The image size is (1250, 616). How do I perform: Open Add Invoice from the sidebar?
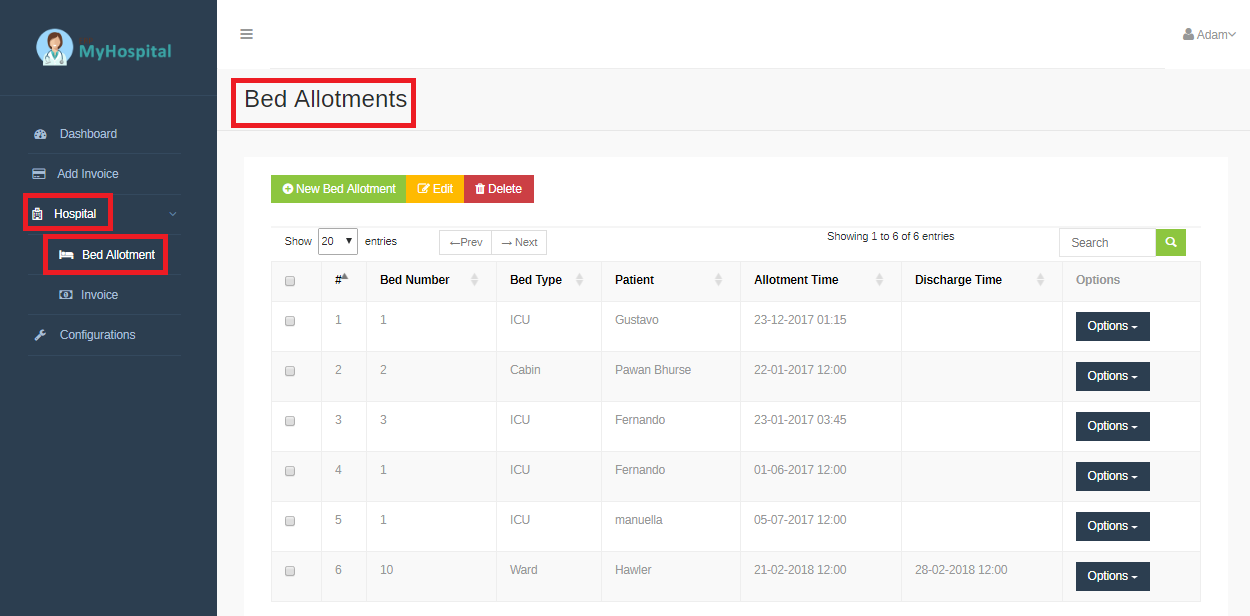coord(88,174)
